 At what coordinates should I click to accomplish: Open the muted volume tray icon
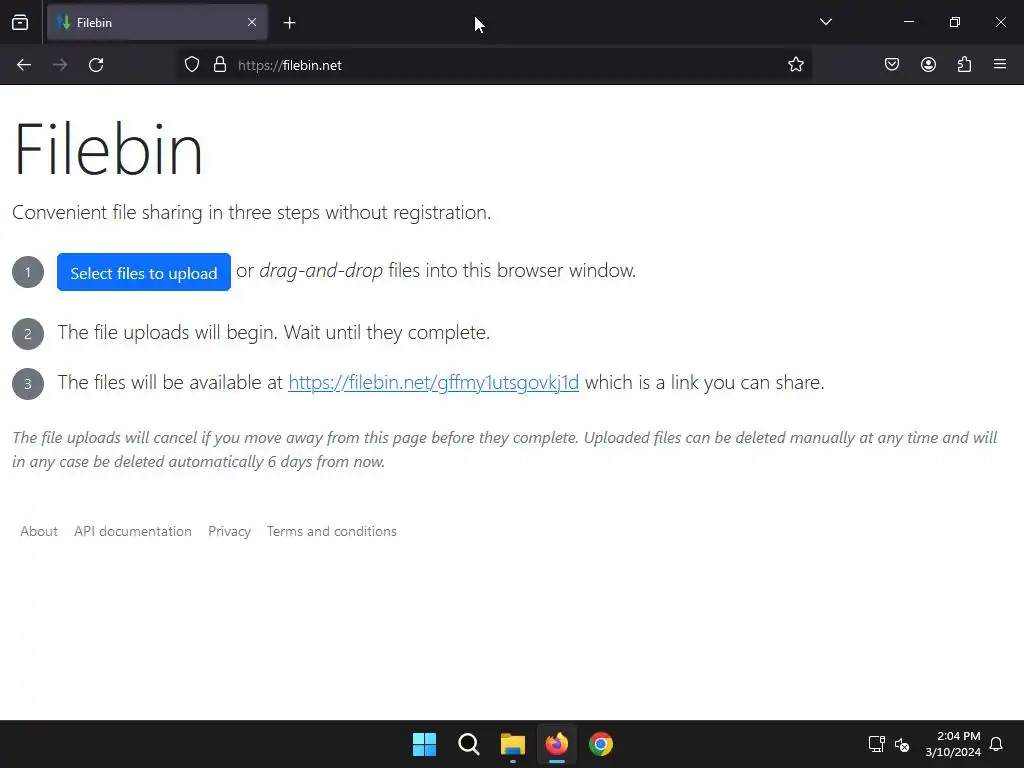tap(902, 744)
